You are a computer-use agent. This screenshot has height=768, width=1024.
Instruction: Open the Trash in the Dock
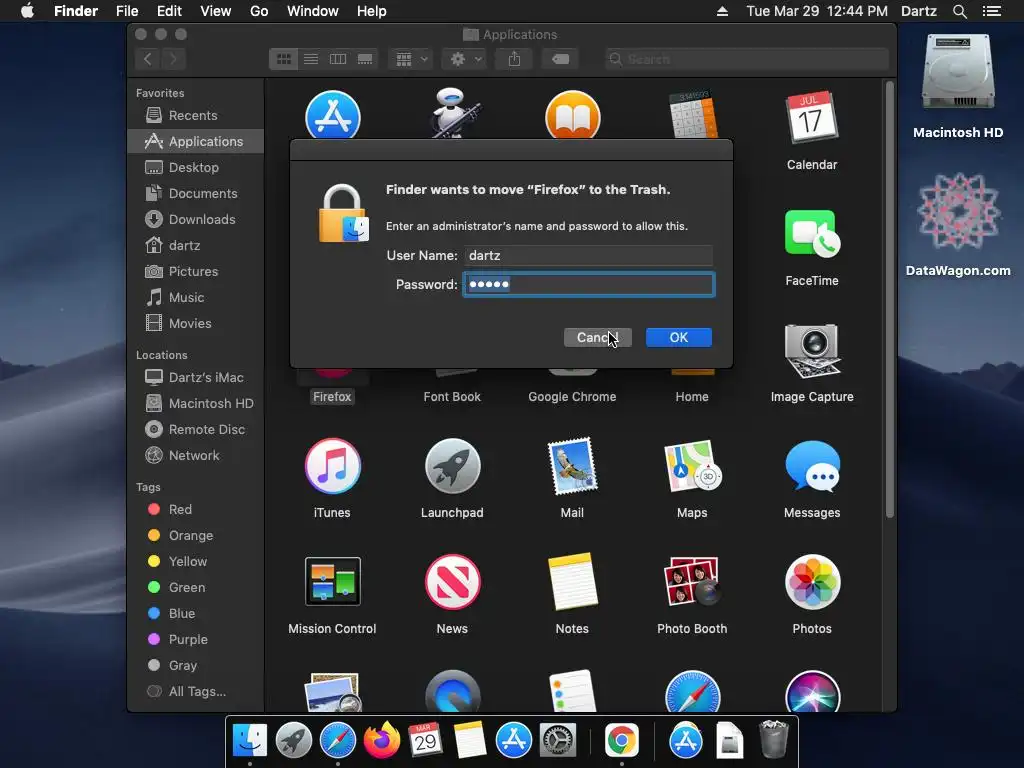pos(774,740)
